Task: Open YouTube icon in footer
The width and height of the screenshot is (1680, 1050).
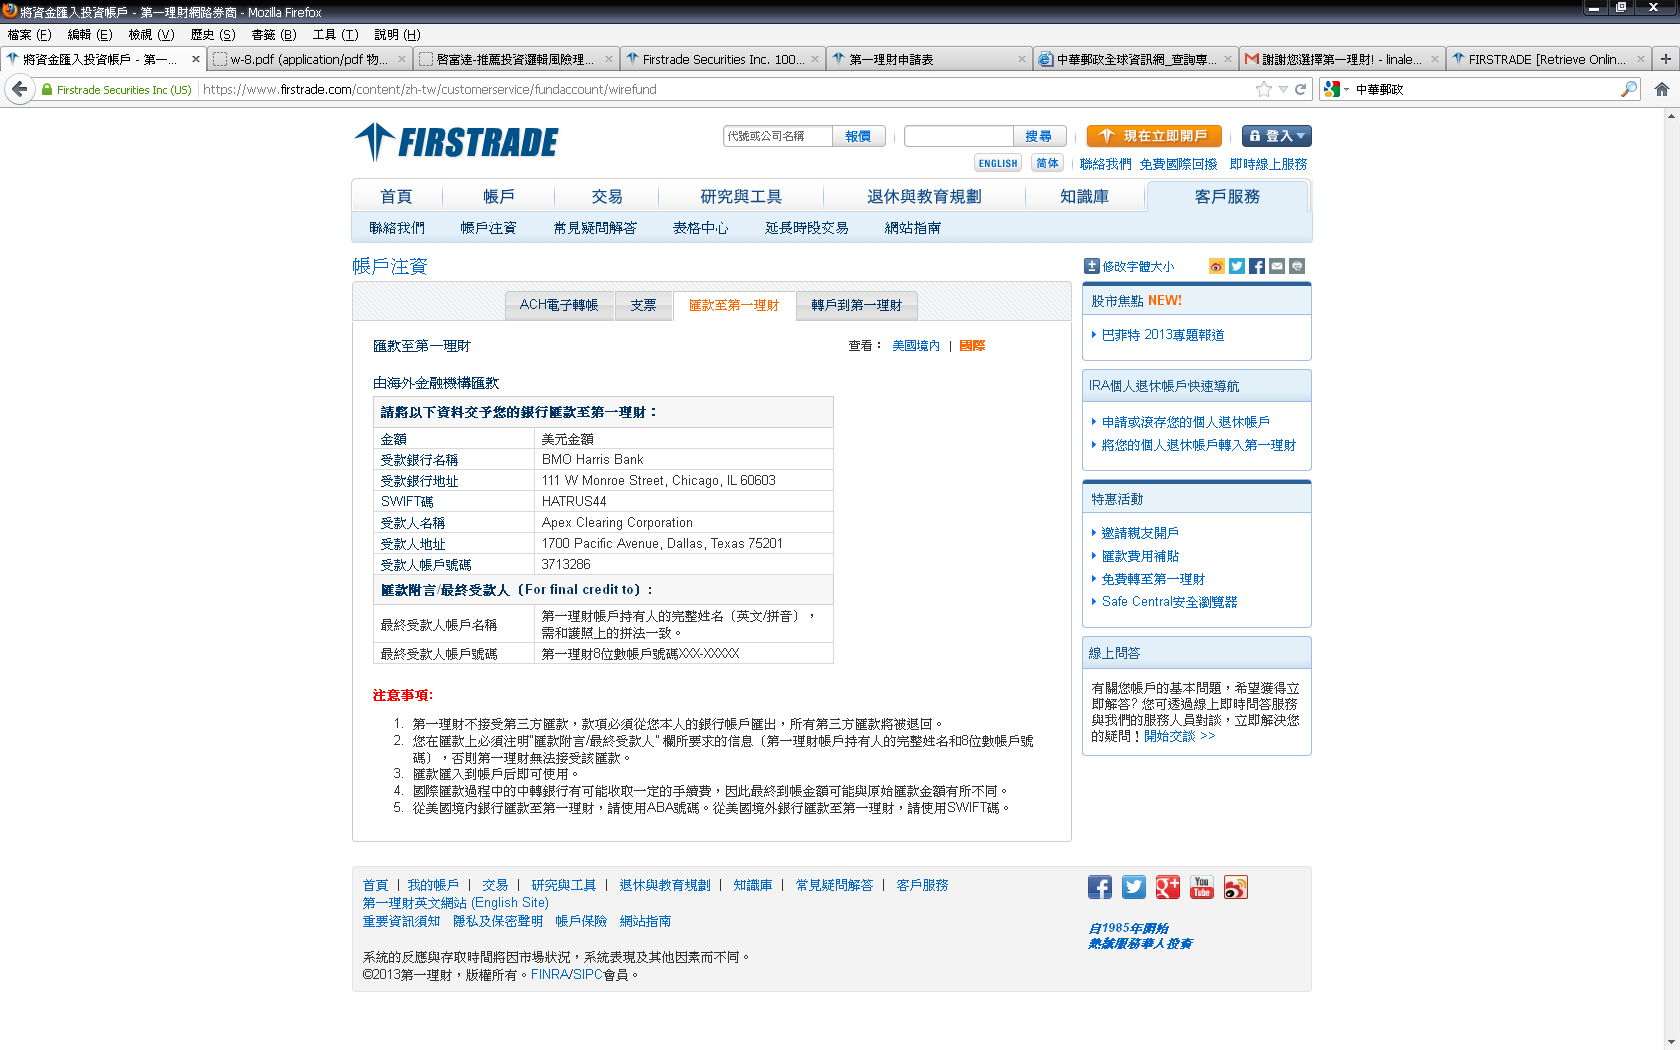Action: click(1202, 887)
